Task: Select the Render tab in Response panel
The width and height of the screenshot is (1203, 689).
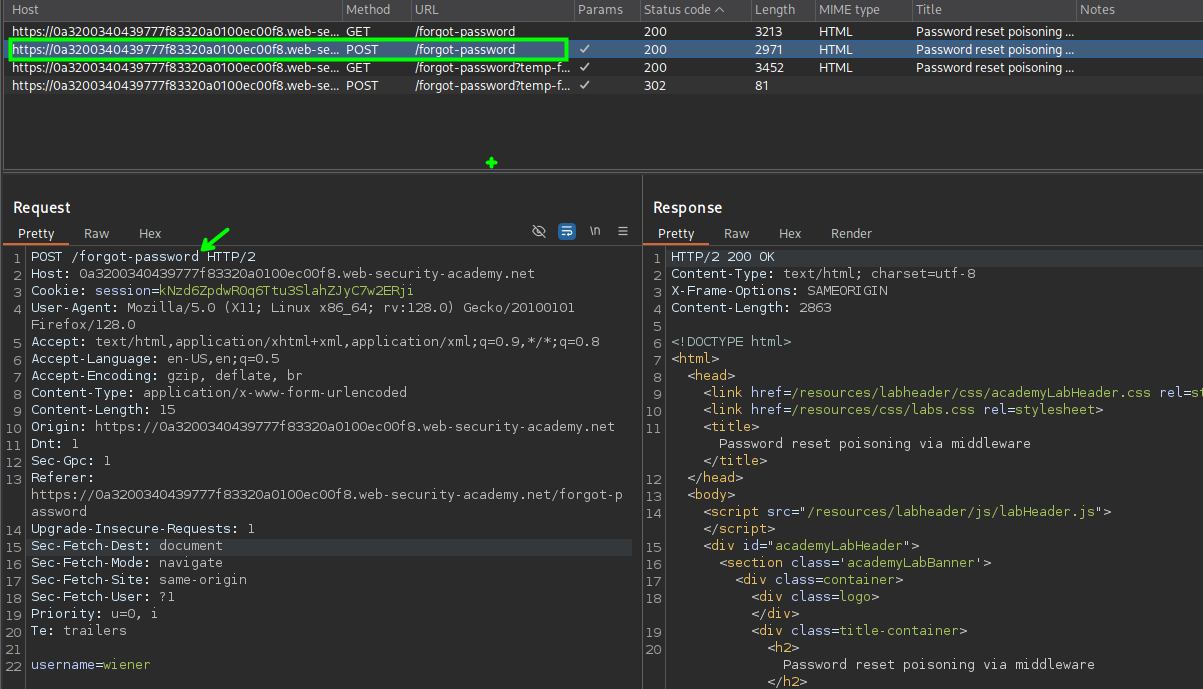Action: tap(851, 234)
